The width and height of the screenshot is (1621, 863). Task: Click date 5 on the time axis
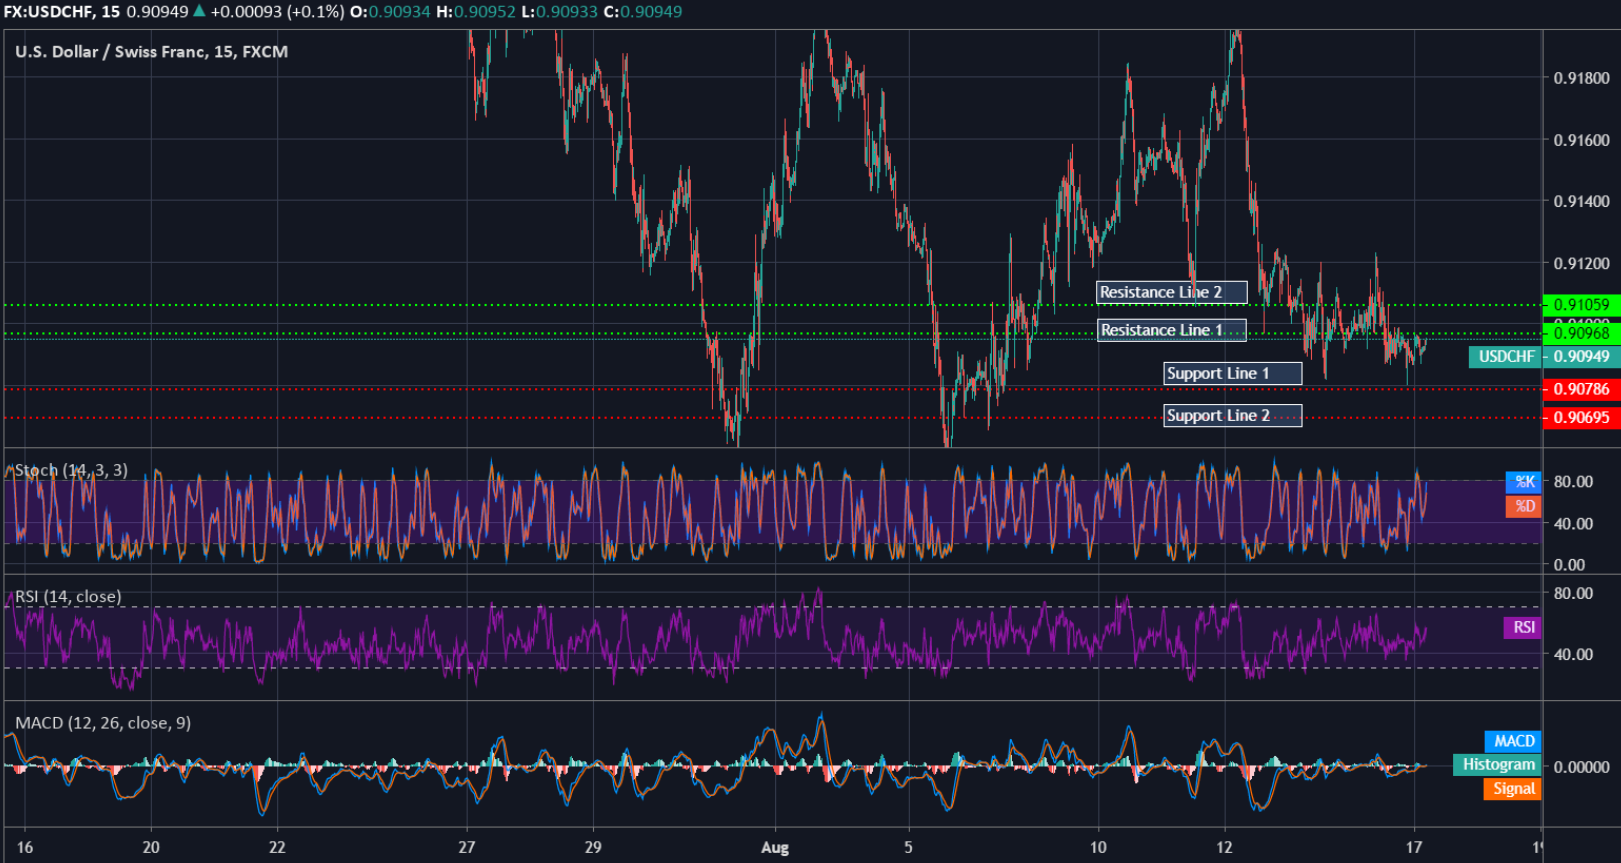(908, 847)
